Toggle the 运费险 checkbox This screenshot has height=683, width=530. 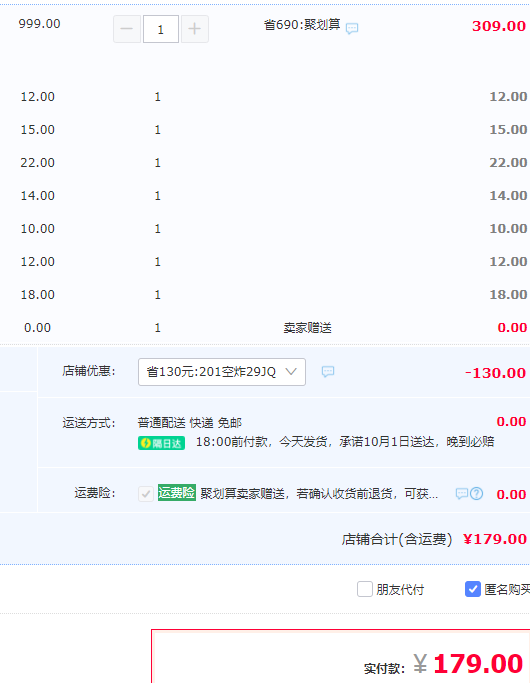(145, 494)
